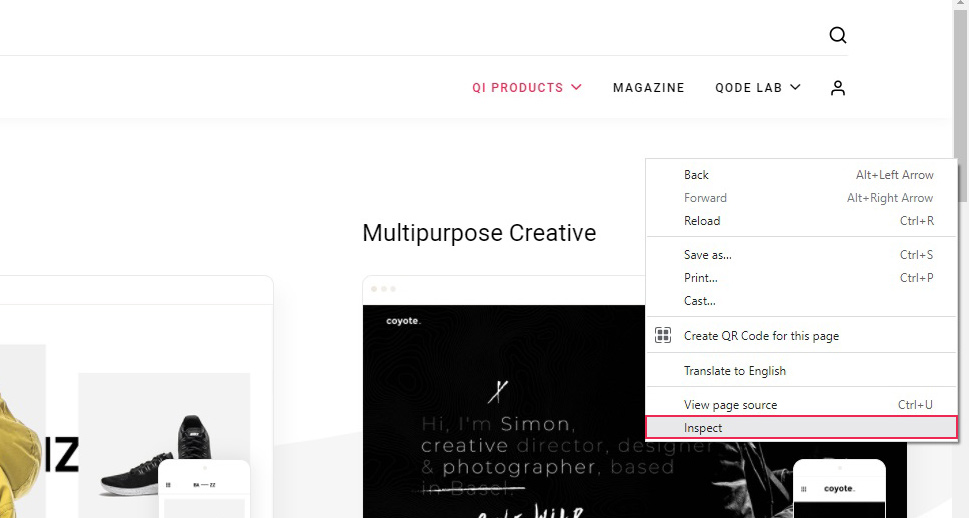
Task: Choose Forward in the context menu
Action: (x=801, y=198)
